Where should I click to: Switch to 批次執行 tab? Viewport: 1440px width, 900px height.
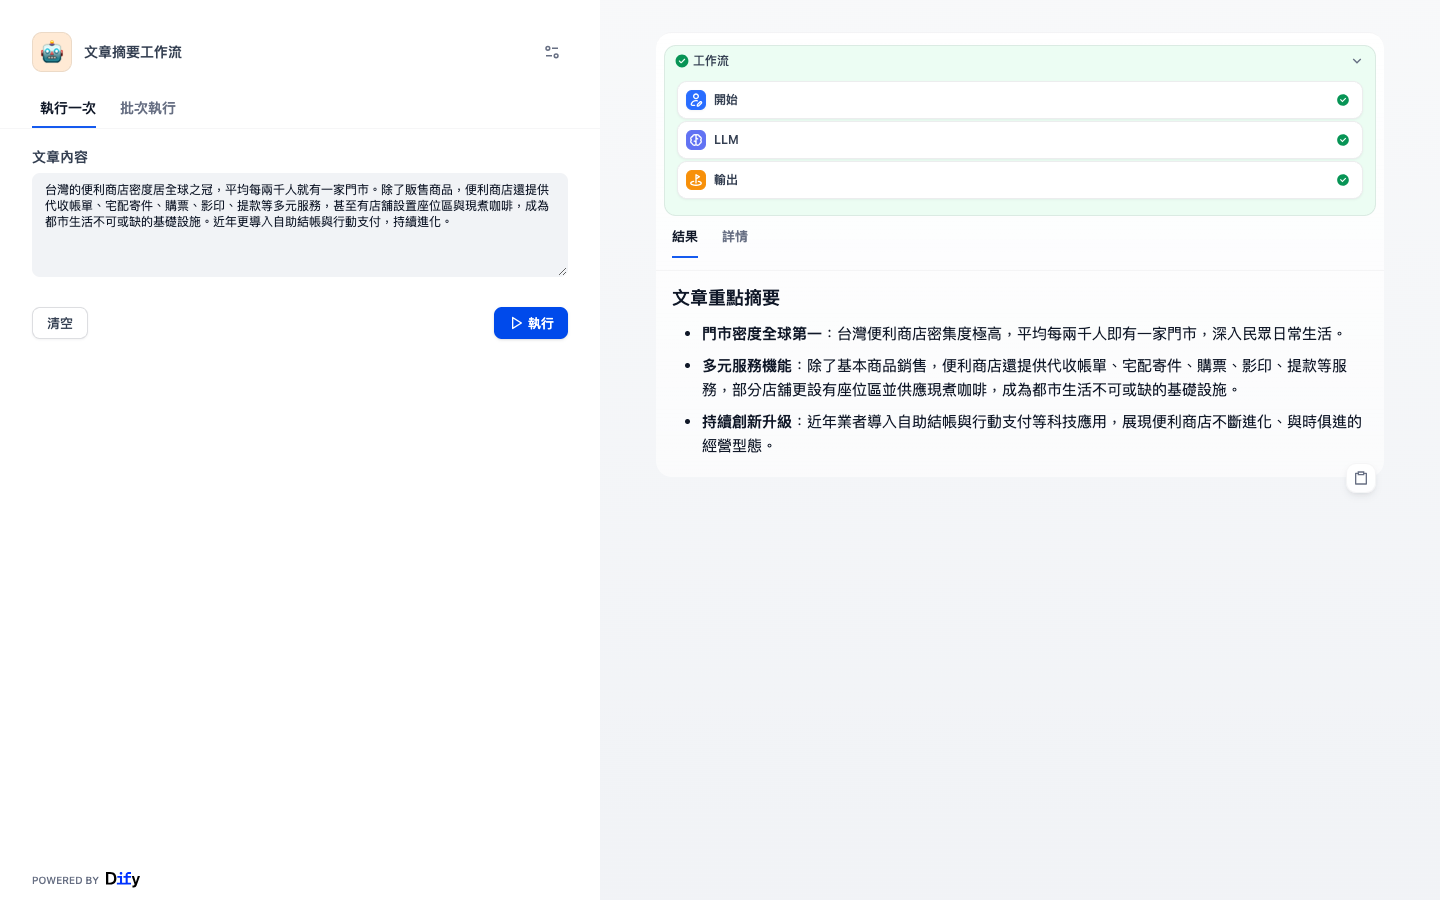tap(148, 108)
